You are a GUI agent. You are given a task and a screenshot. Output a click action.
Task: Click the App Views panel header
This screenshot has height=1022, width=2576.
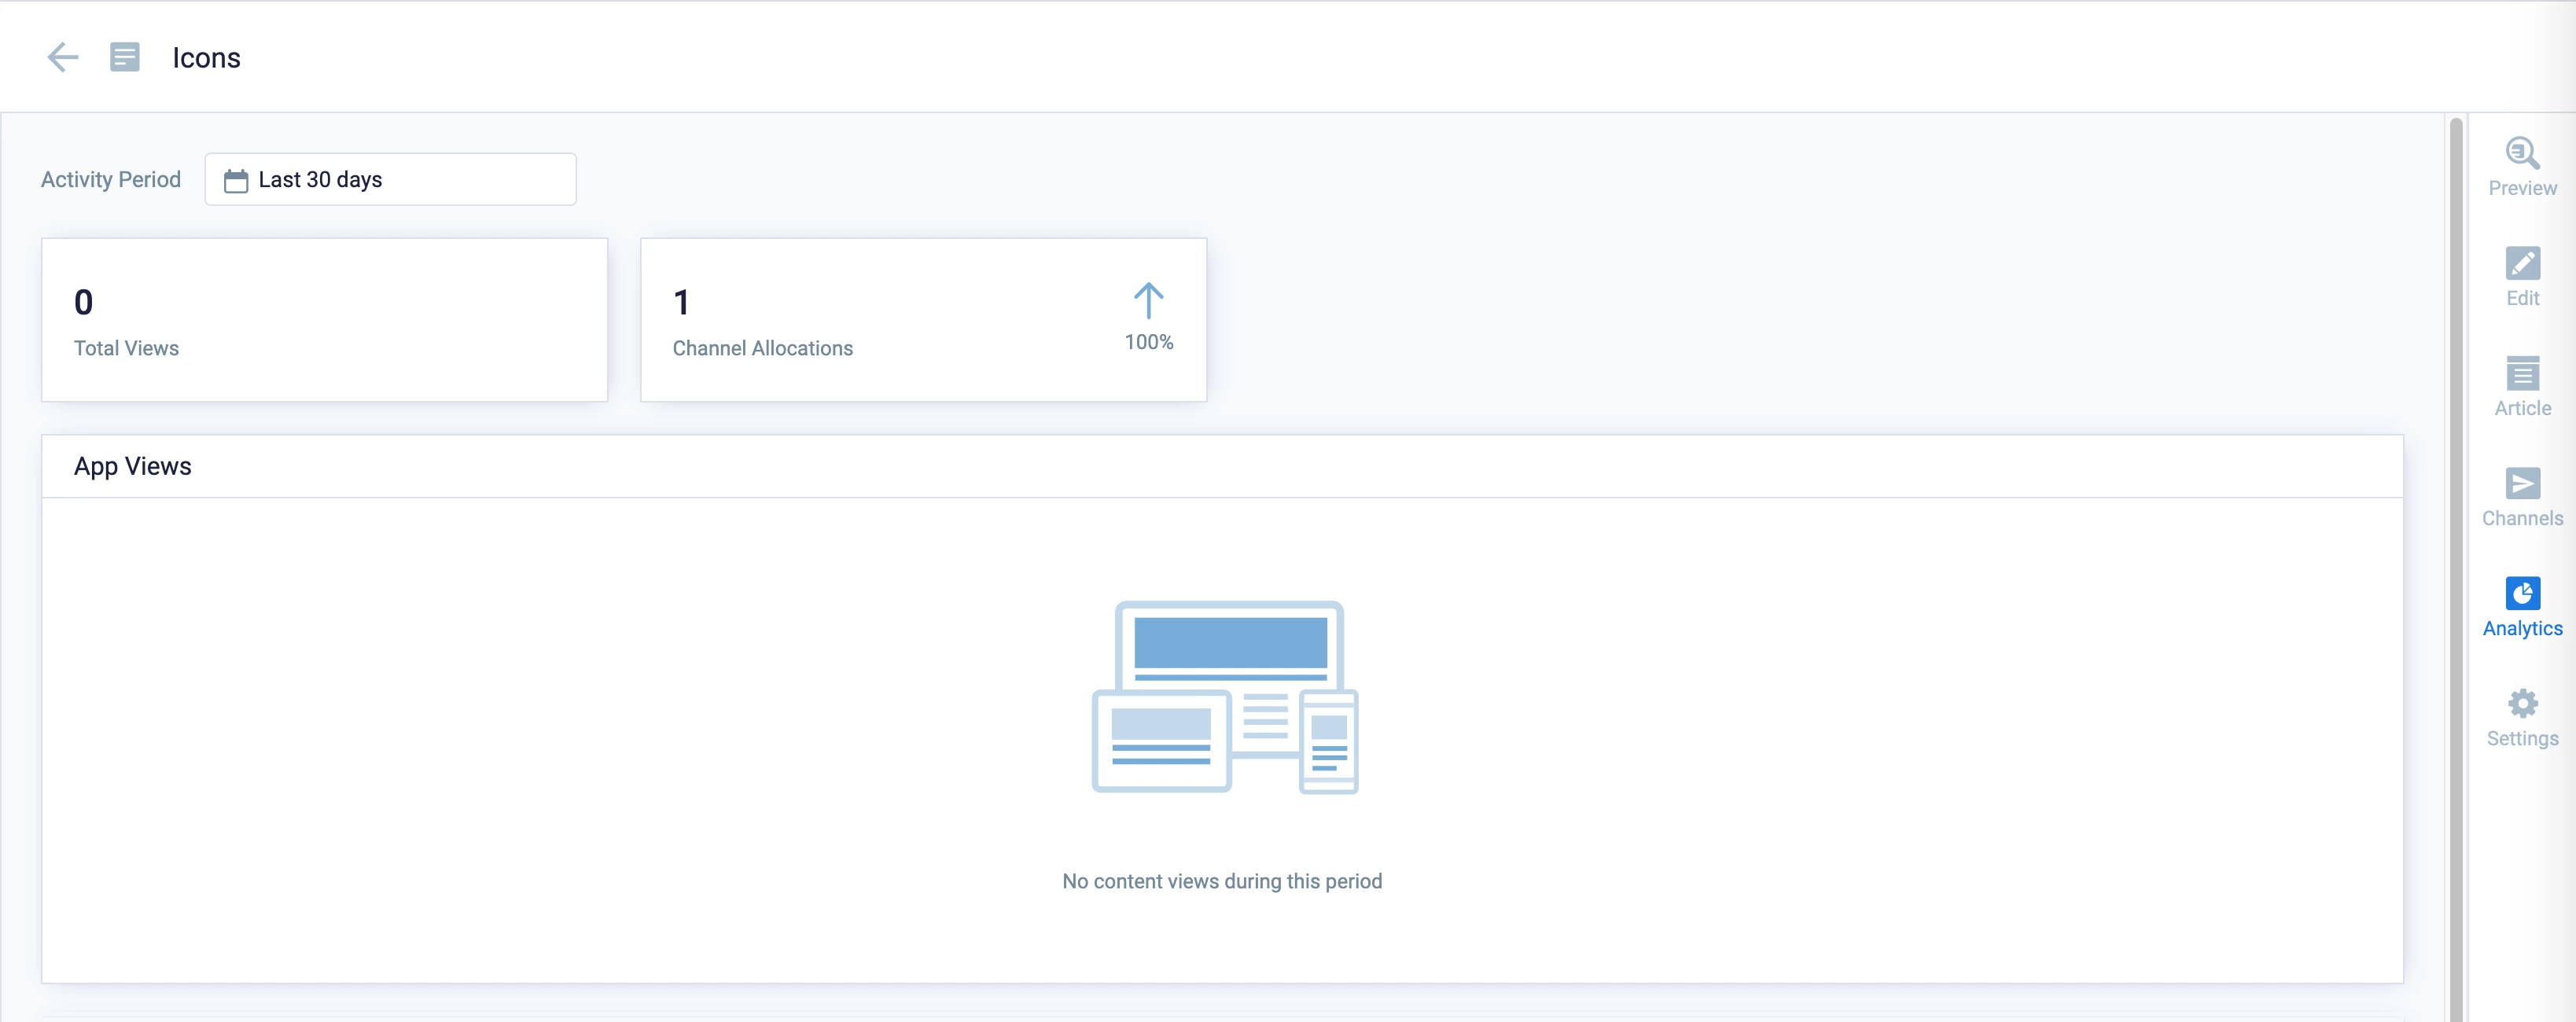(1220, 466)
